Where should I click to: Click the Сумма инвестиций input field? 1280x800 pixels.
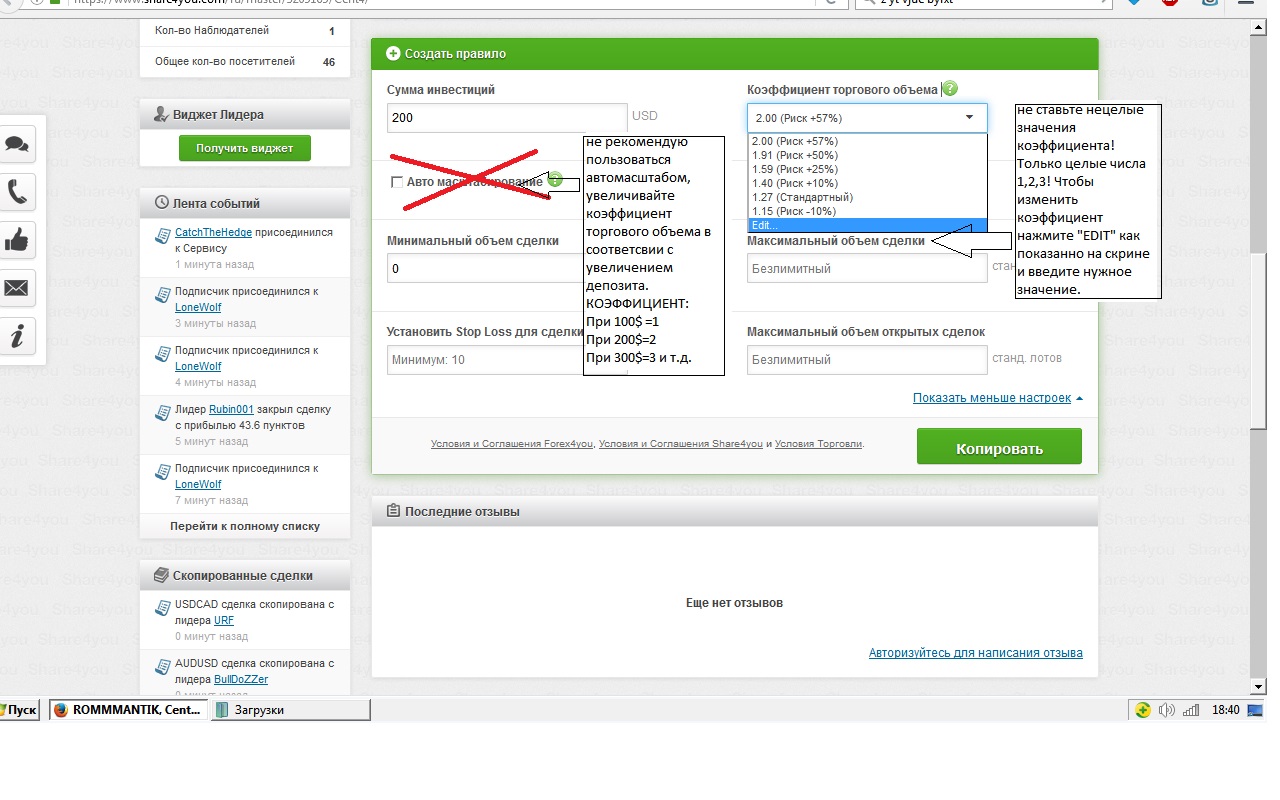(507, 118)
